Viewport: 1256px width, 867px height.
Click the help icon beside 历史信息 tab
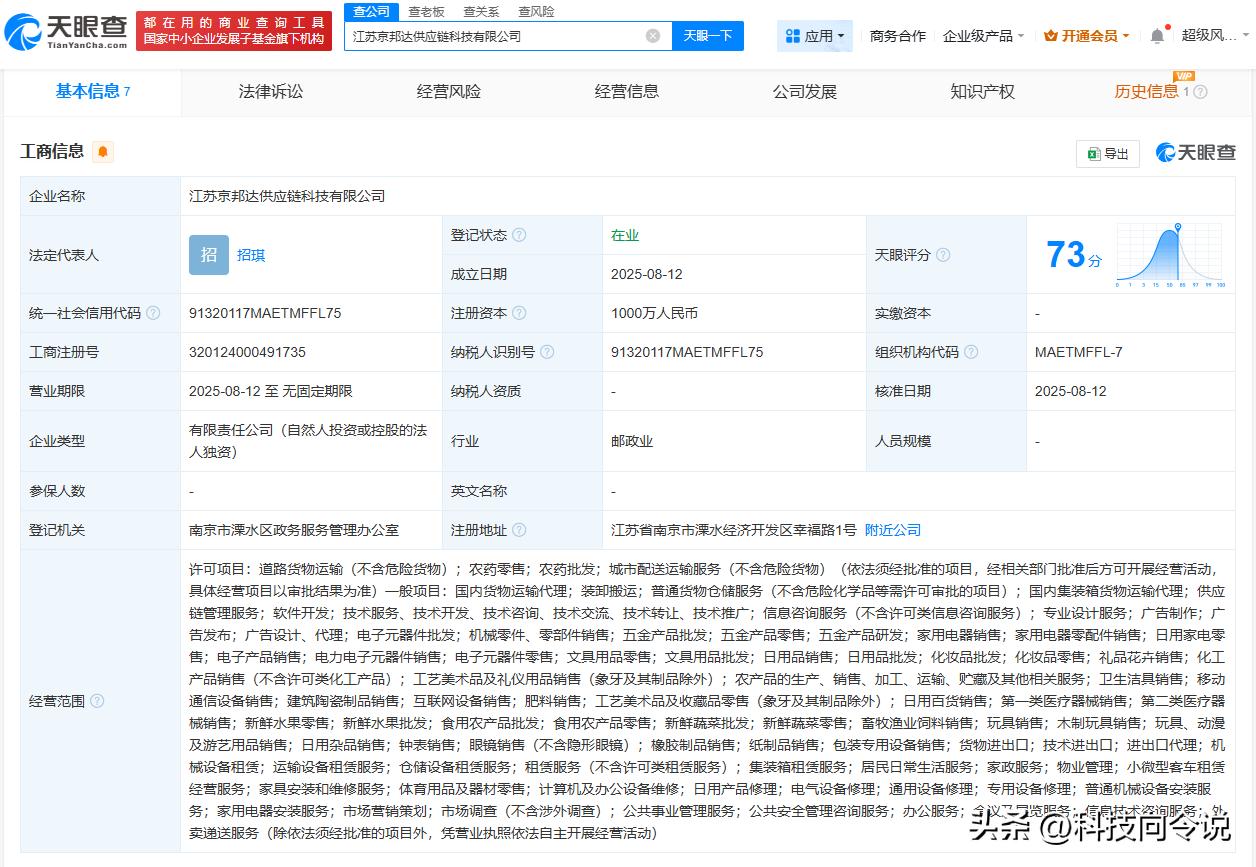click(x=1200, y=92)
